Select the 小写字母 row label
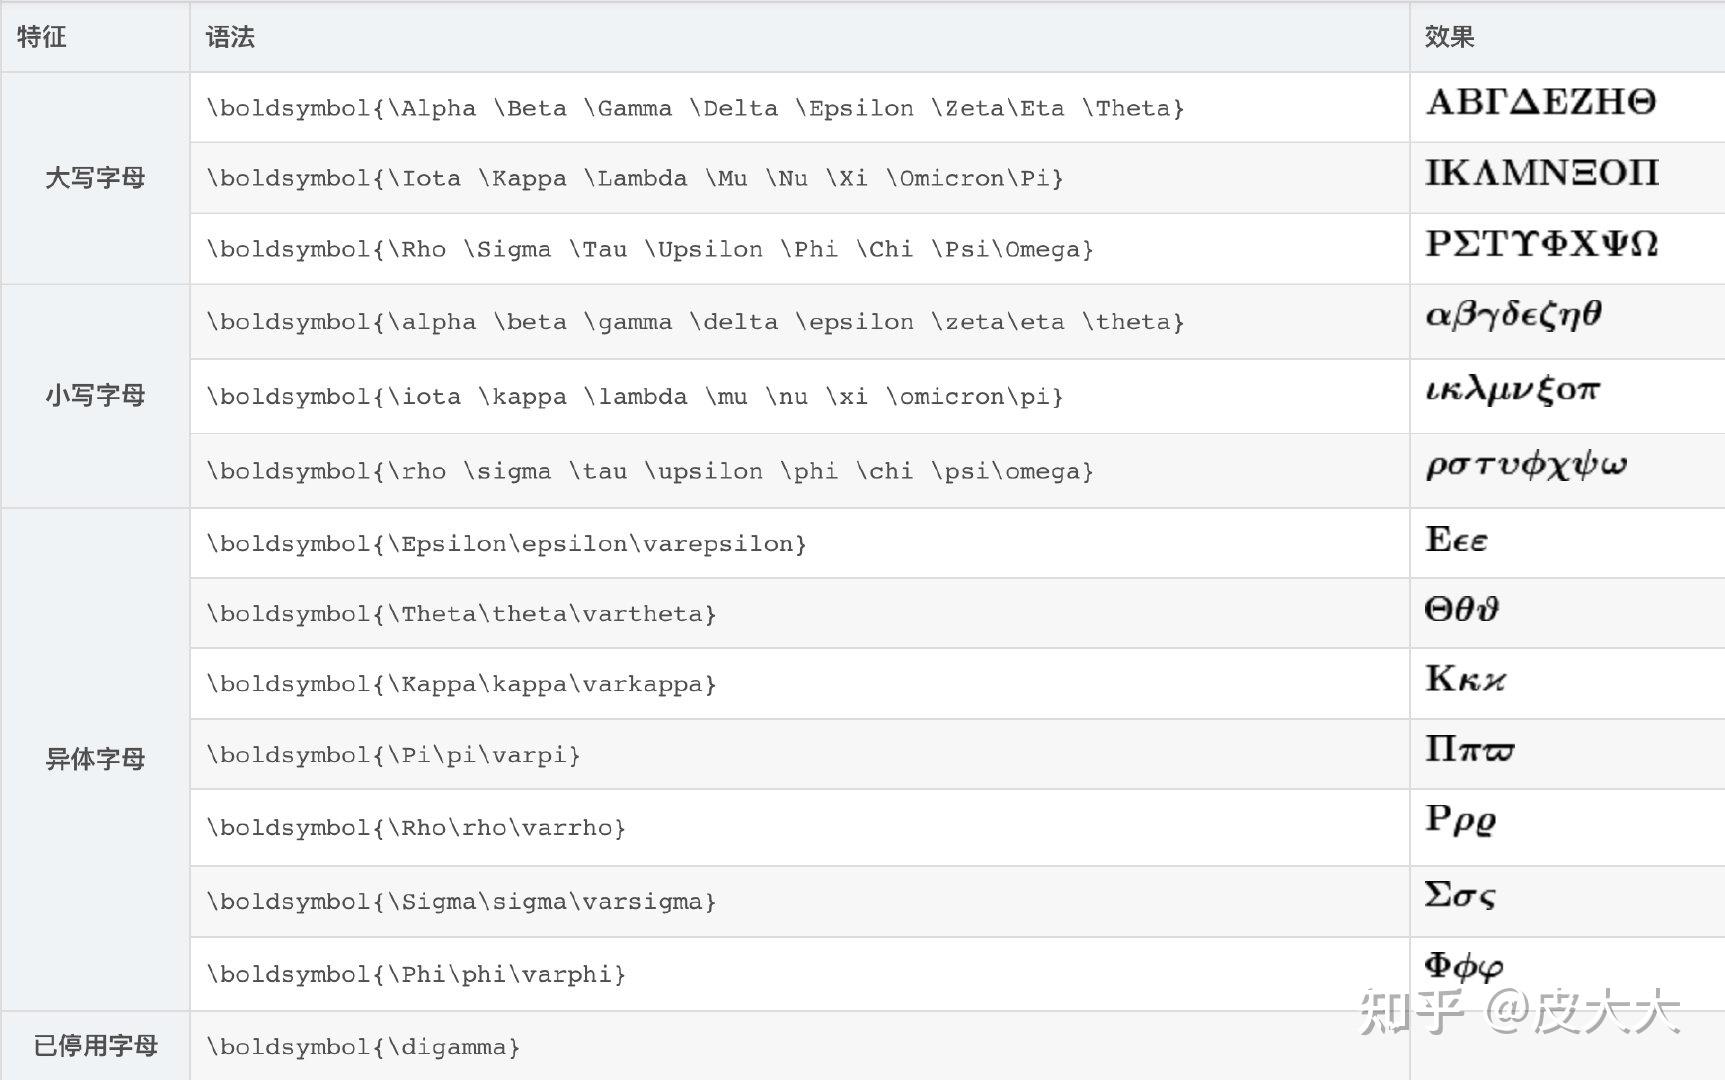This screenshot has height=1080, width=1725. (95, 395)
